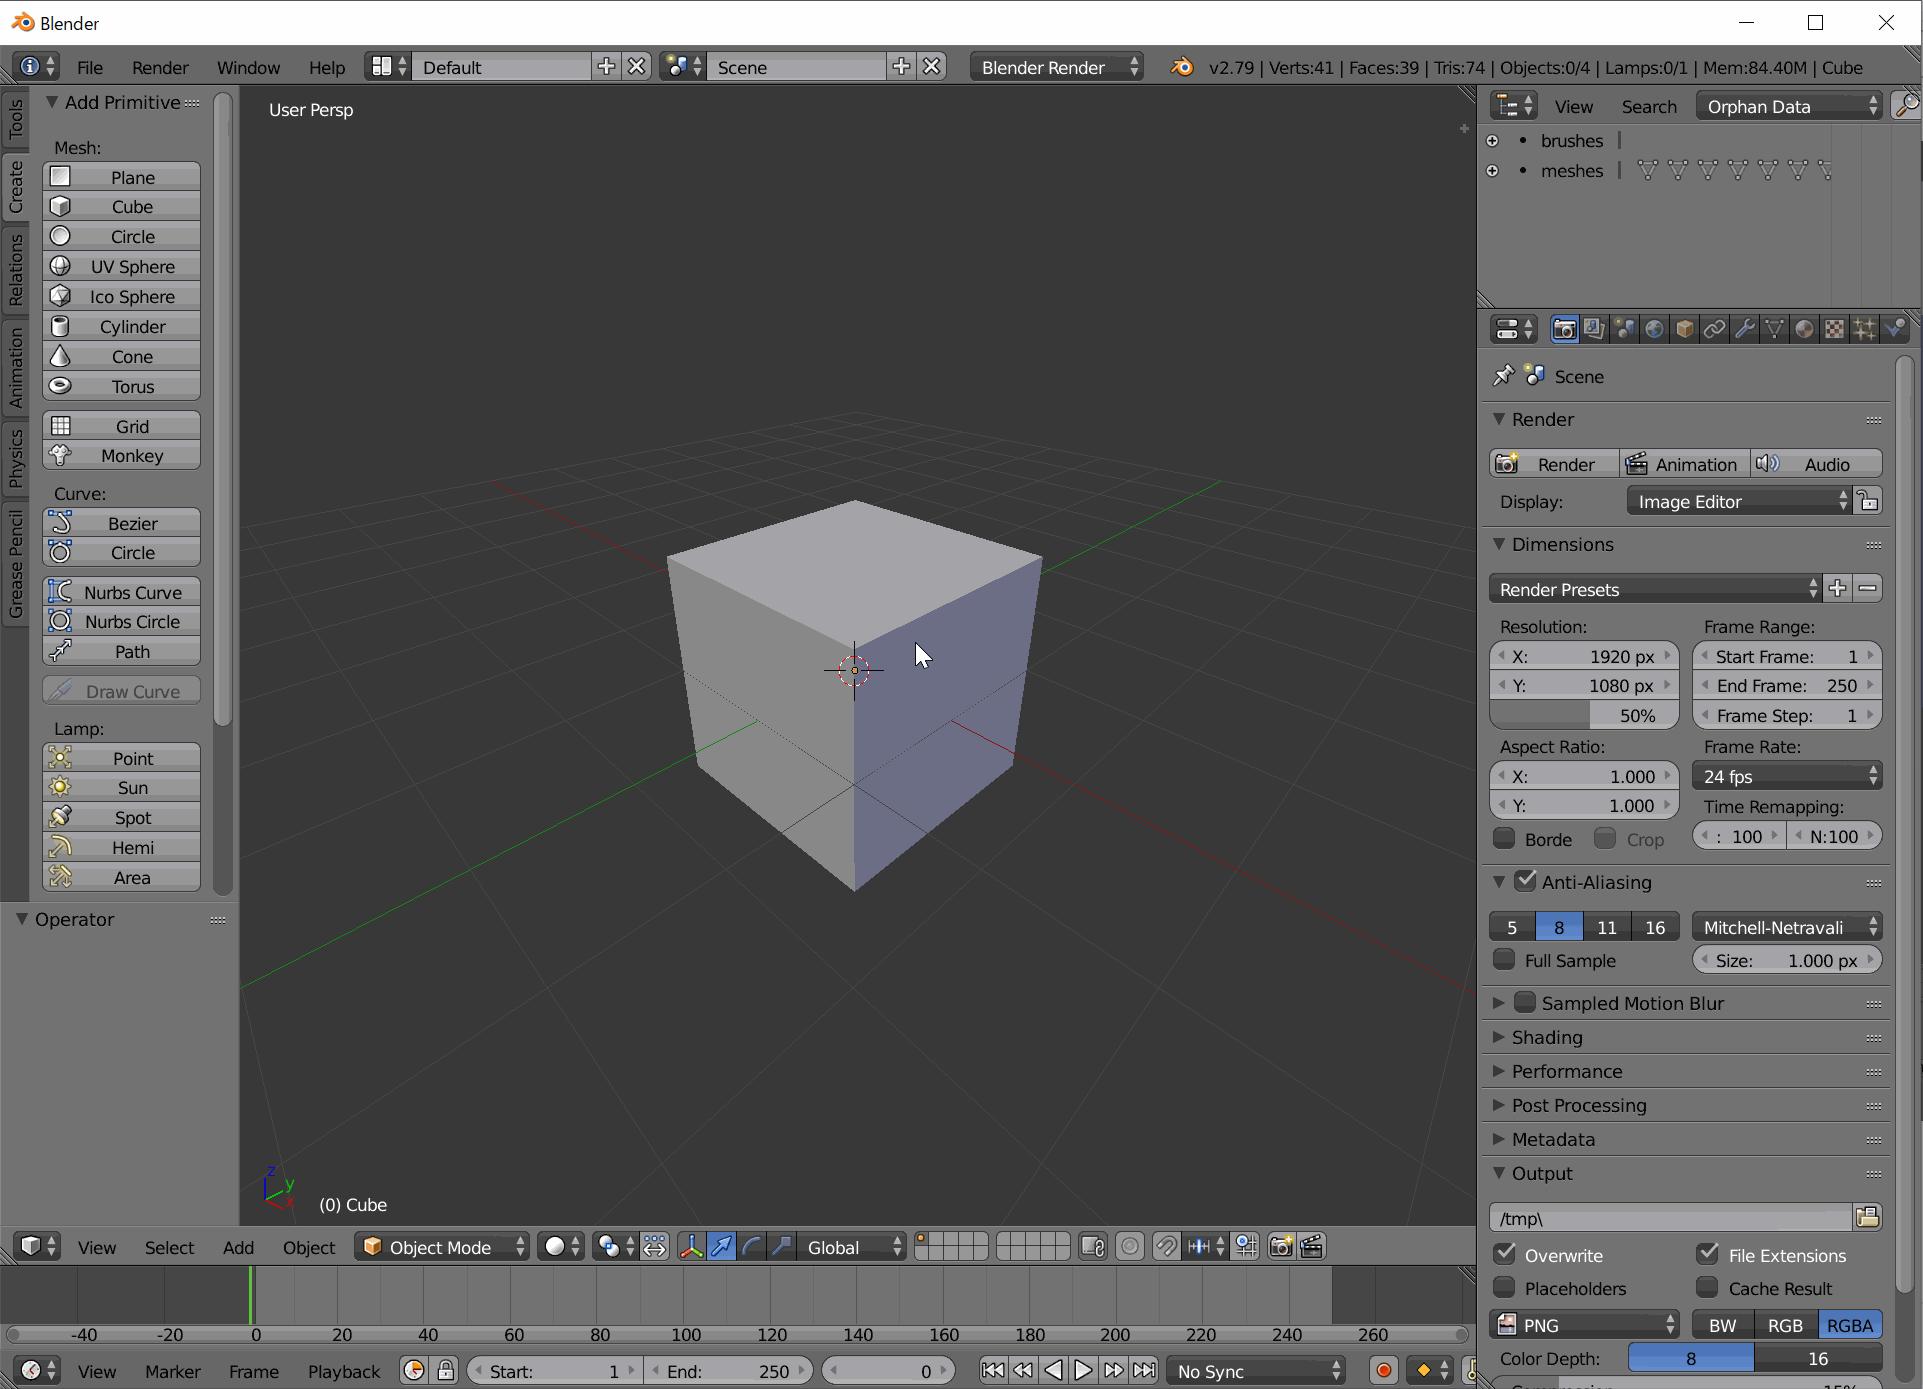The height and width of the screenshot is (1389, 1923).
Task: Add a Sun lamp
Action: click(x=122, y=788)
